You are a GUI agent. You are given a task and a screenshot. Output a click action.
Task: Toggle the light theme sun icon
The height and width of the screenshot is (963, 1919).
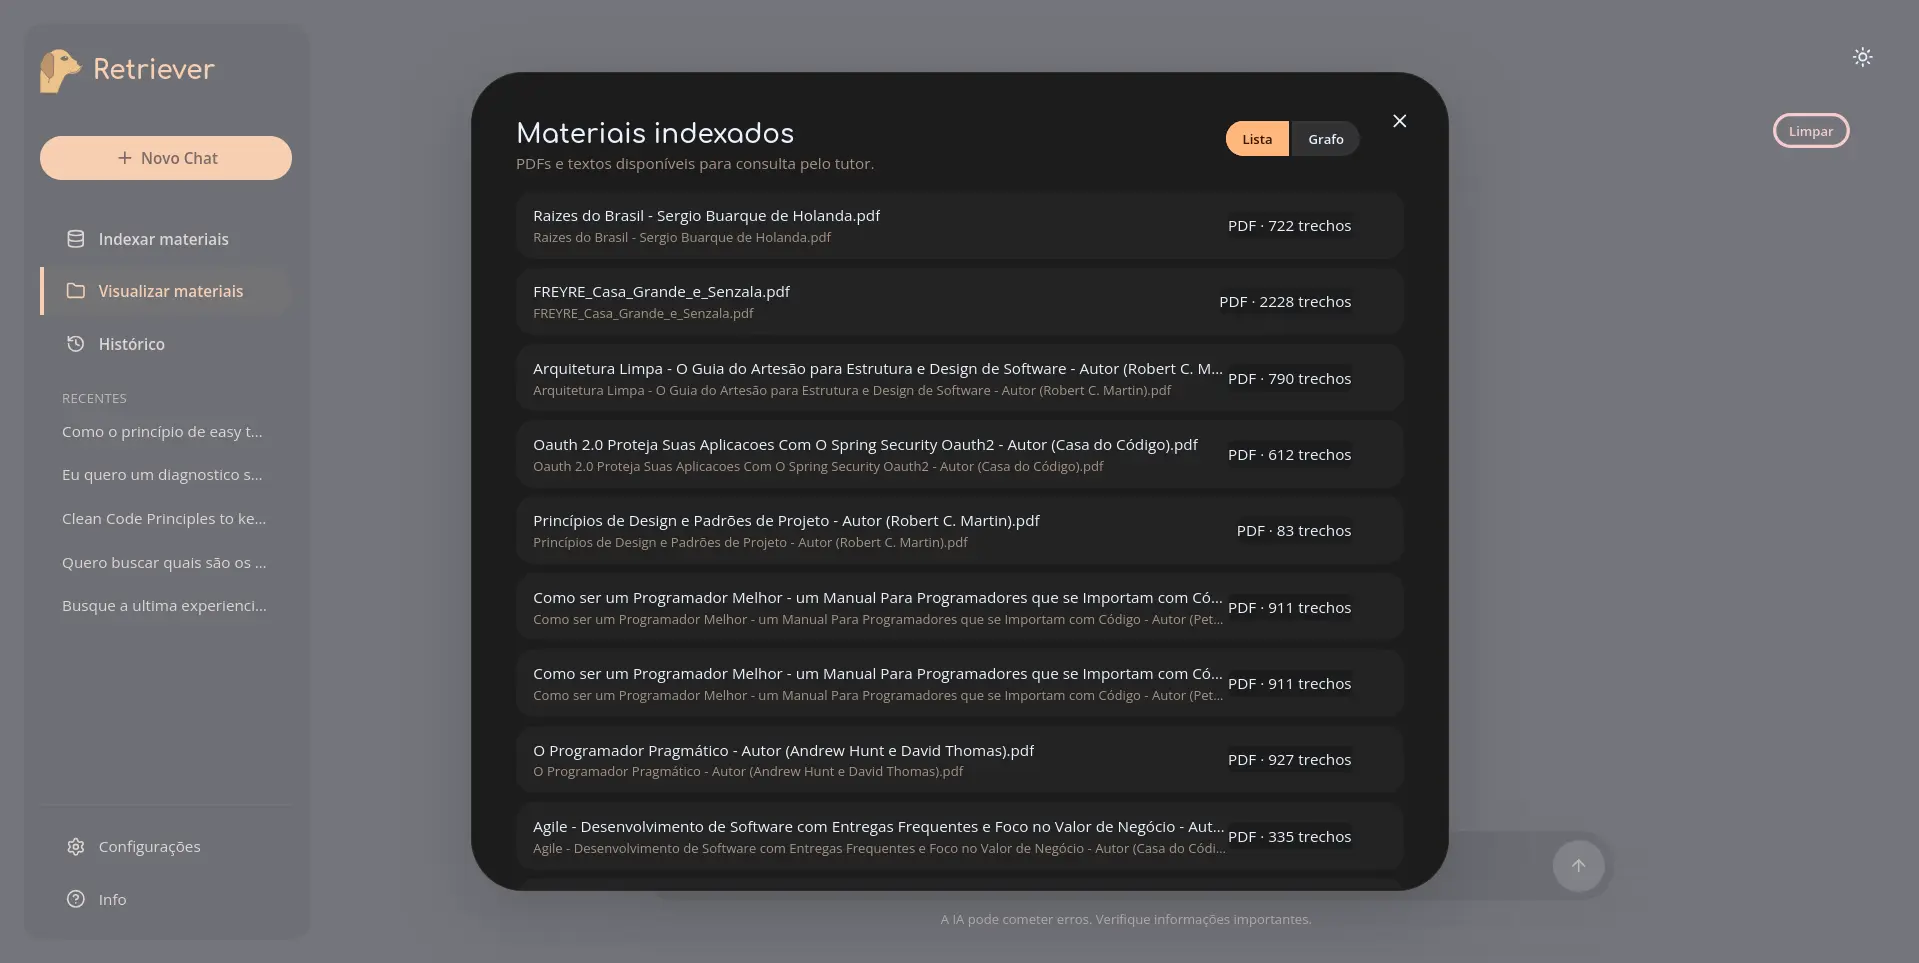pos(1862,57)
